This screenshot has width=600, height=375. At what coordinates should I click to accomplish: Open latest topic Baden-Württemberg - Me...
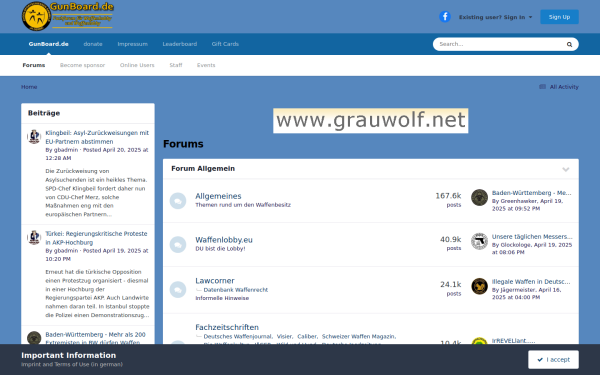pyautogui.click(x=532, y=192)
